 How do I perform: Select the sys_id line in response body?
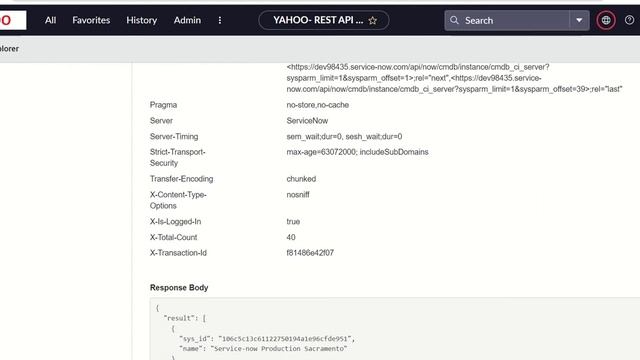(267, 339)
